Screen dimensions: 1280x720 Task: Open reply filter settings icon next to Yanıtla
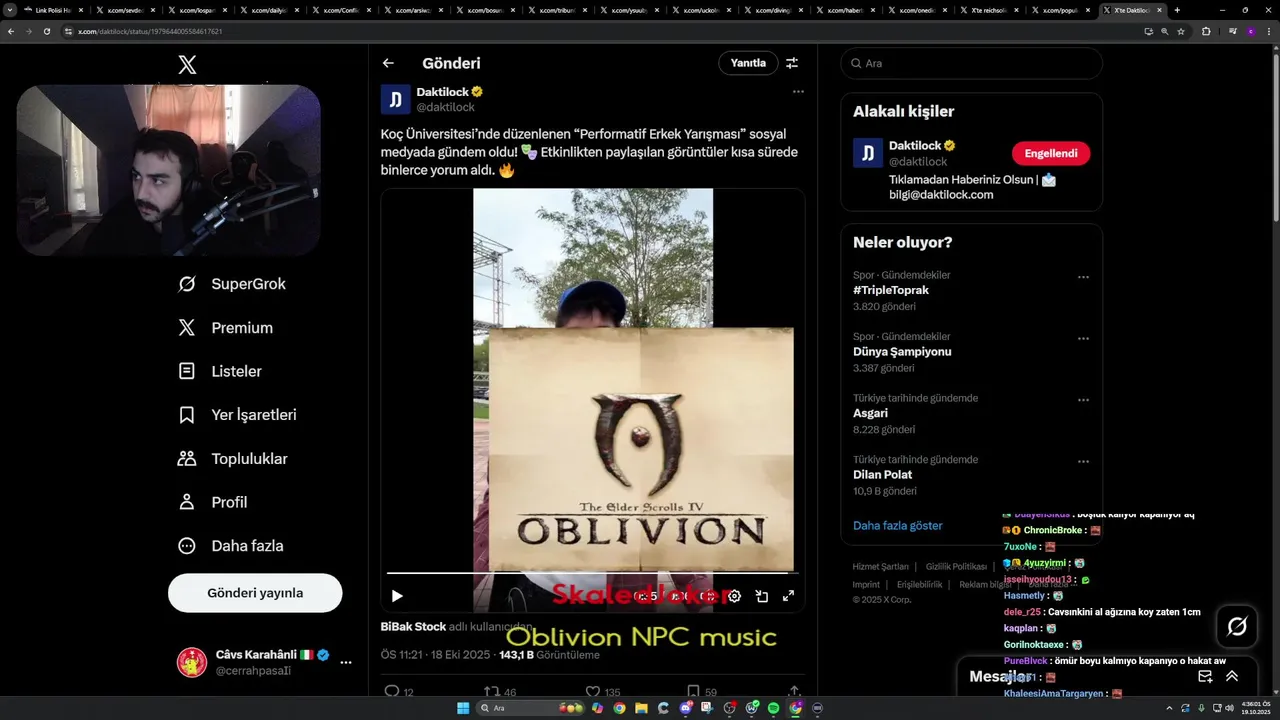[x=792, y=63]
